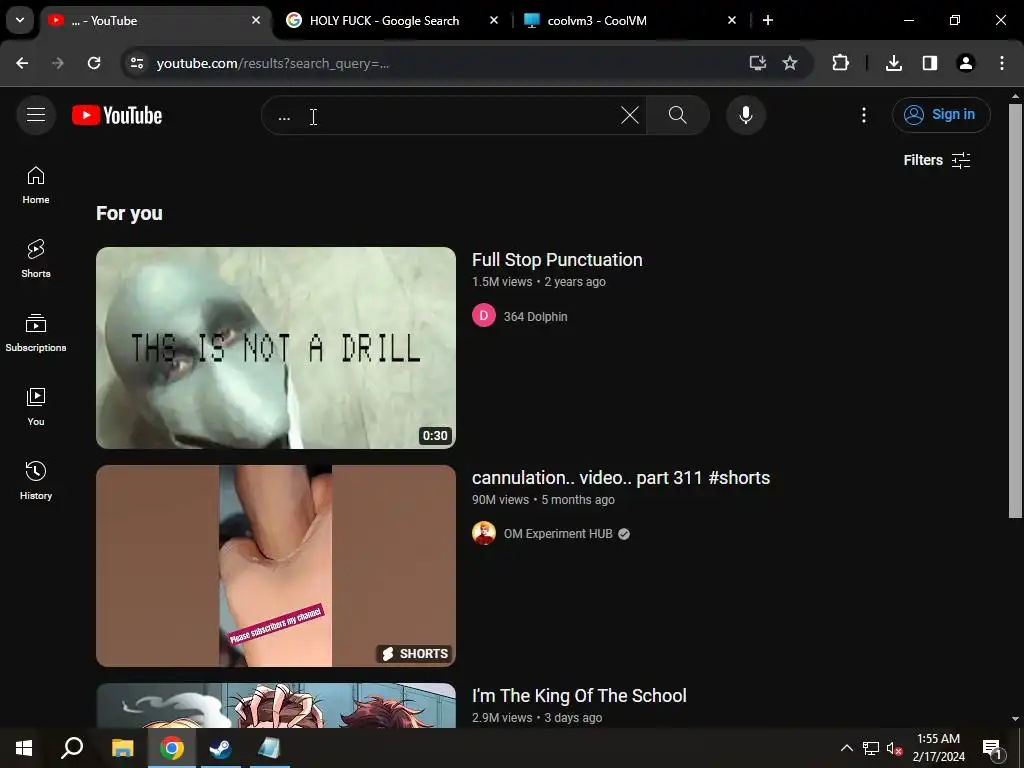Open Chrome three-dot menu

[1002, 63]
